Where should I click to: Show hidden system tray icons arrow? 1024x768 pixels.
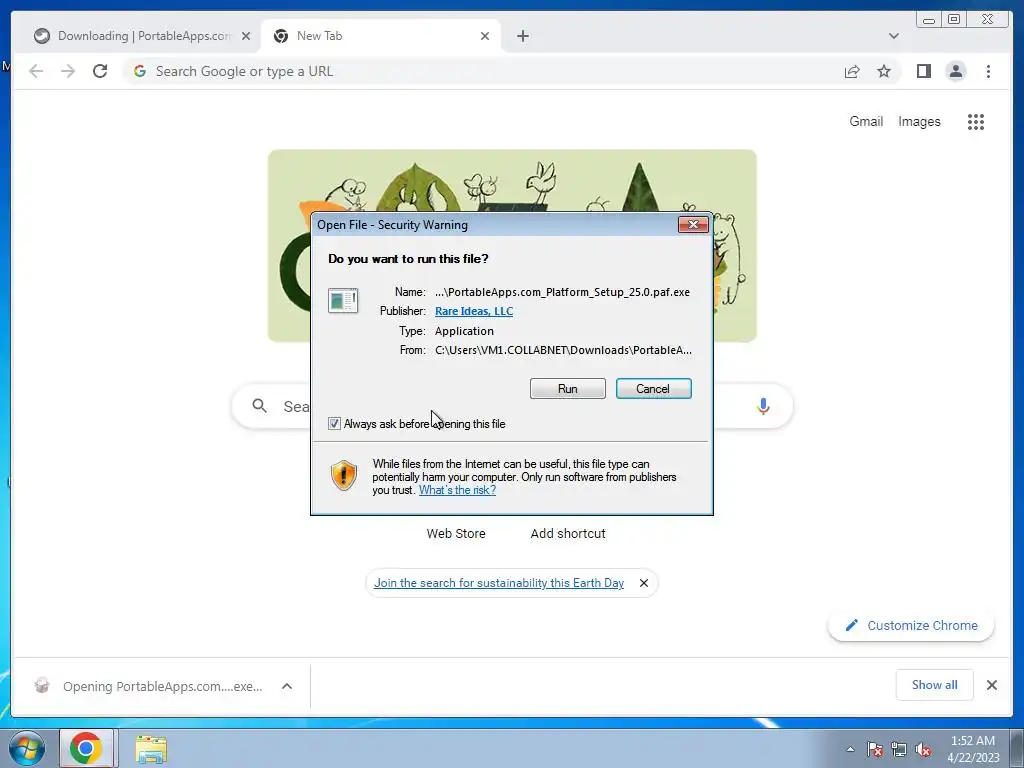tap(850, 749)
